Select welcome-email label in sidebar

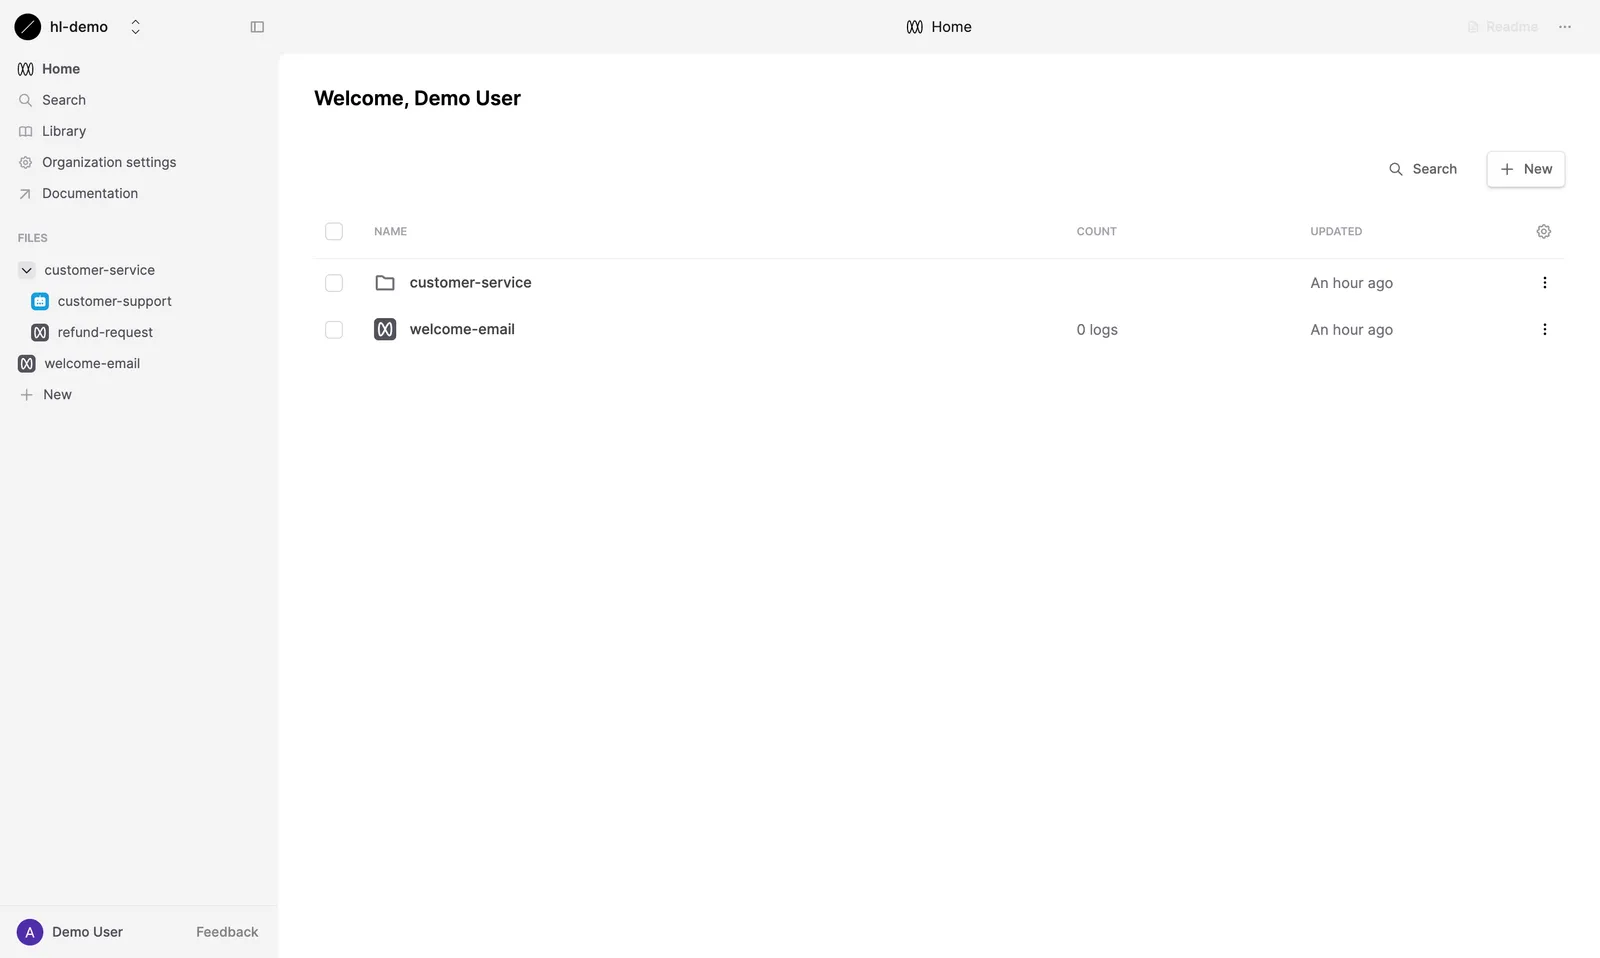[92, 363]
